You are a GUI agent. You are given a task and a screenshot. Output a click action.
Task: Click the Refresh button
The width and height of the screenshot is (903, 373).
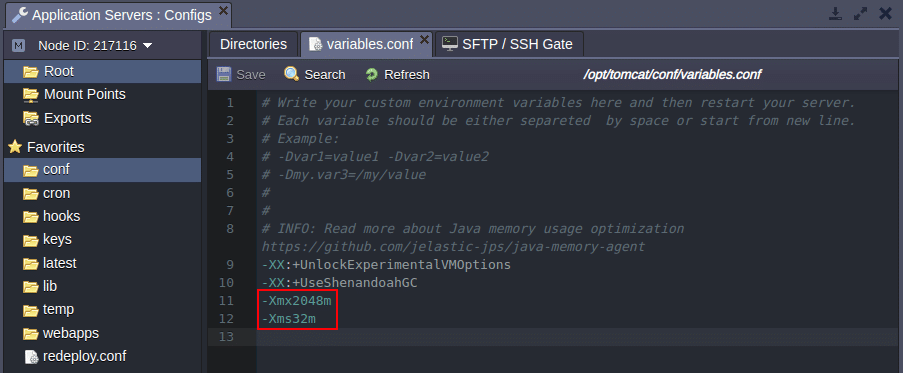pos(397,75)
